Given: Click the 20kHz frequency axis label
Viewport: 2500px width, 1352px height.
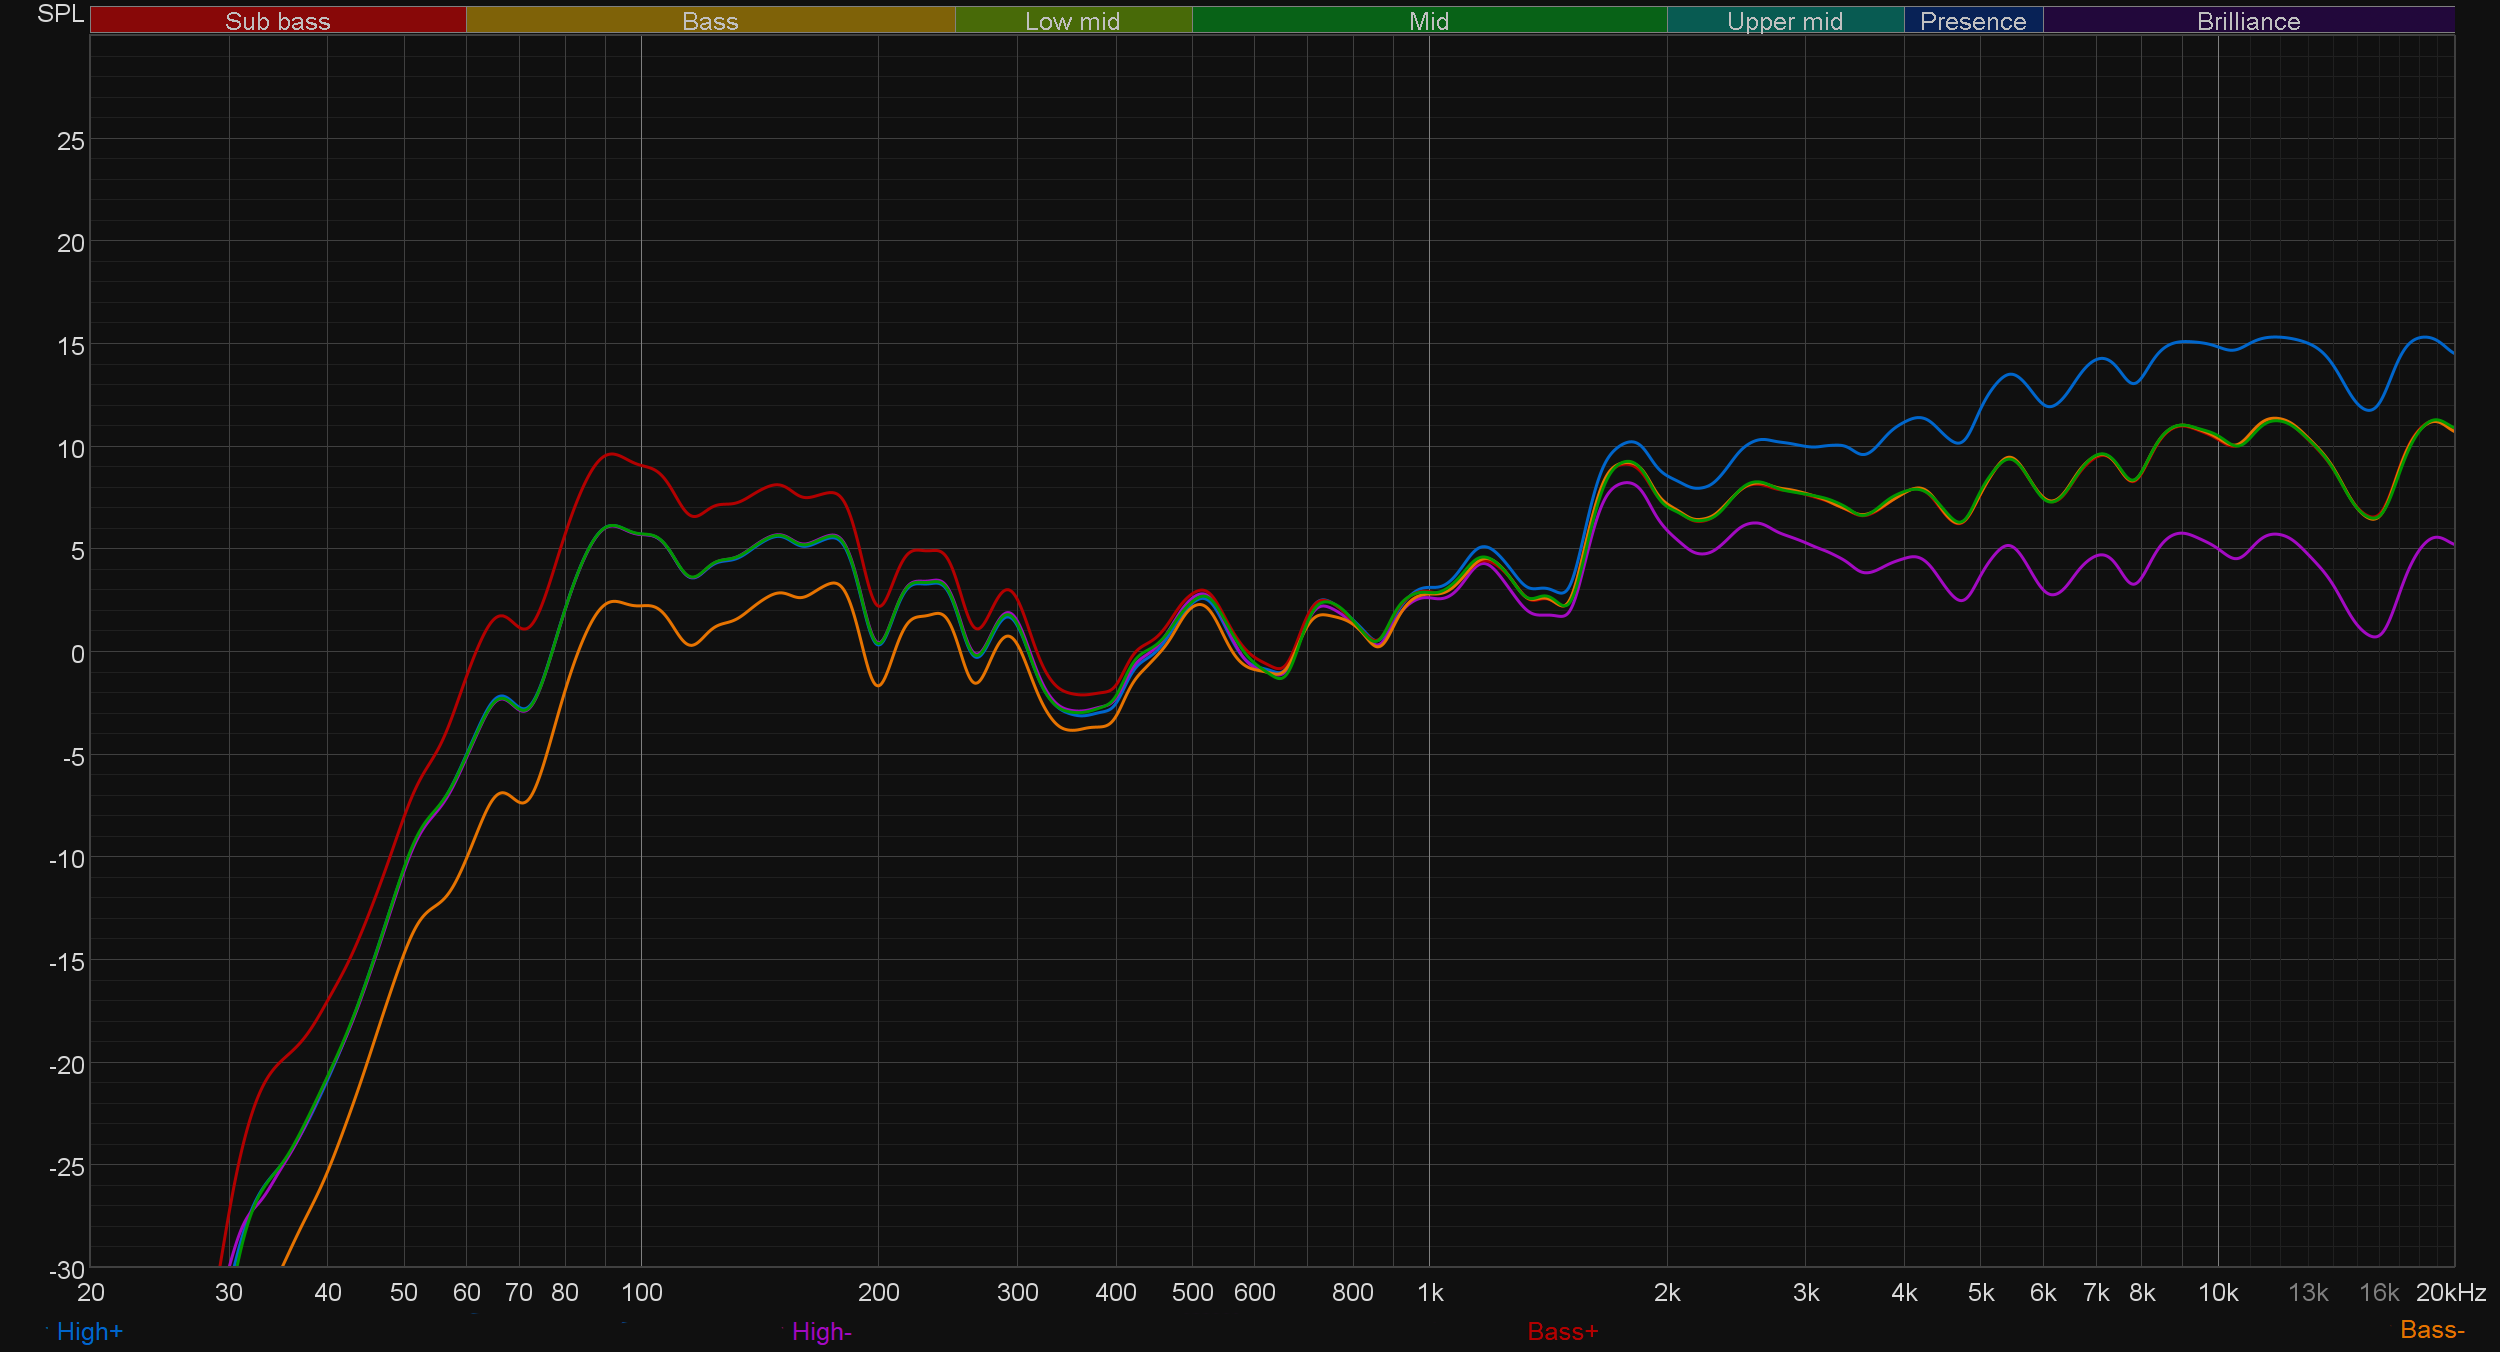Looking at the screenshot, I should [x=2451, y=1293].
